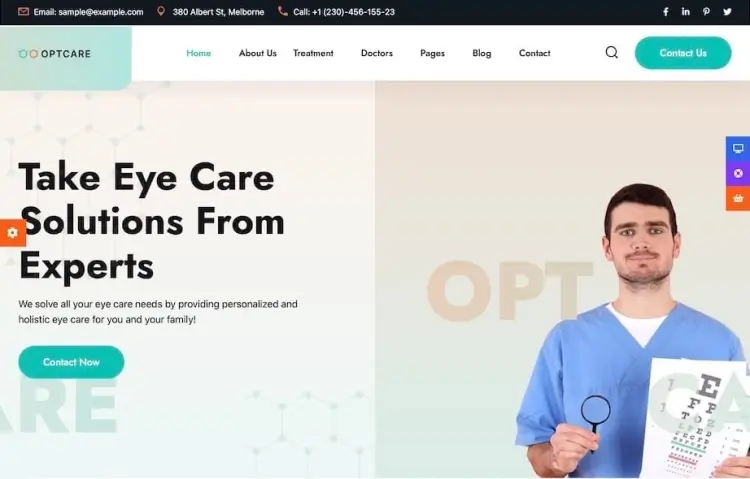750x479 pixels.
Task: Click the OPTCARE logo
Action: tap(55, 54)
